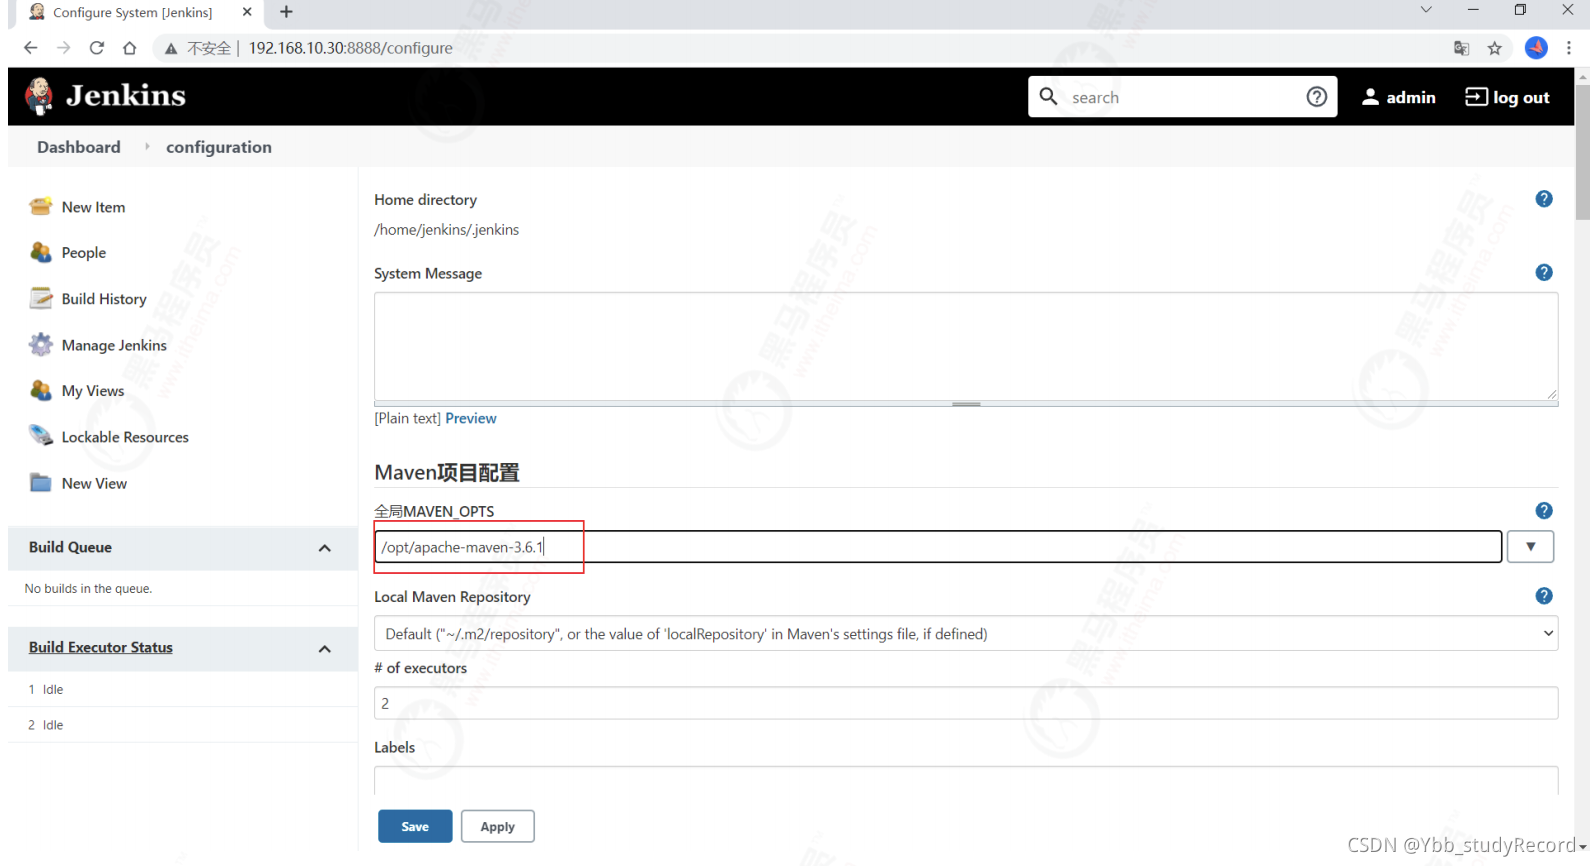Open the New View menu entry
The height and width of the screenshot is (866, 1590).
coord(94,483)
